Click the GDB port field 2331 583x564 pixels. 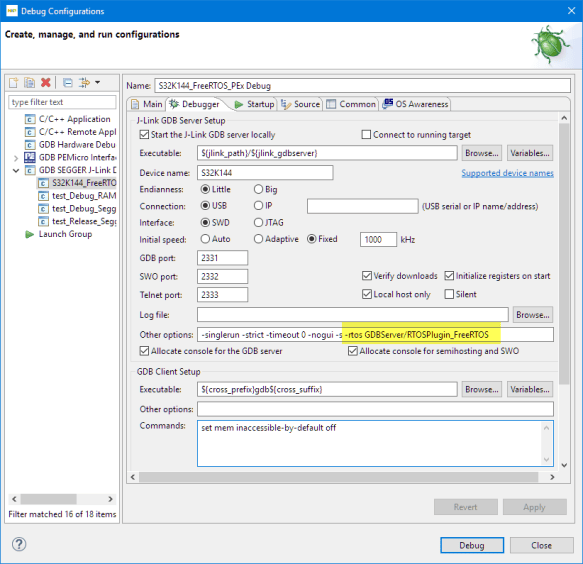[222, 258]
